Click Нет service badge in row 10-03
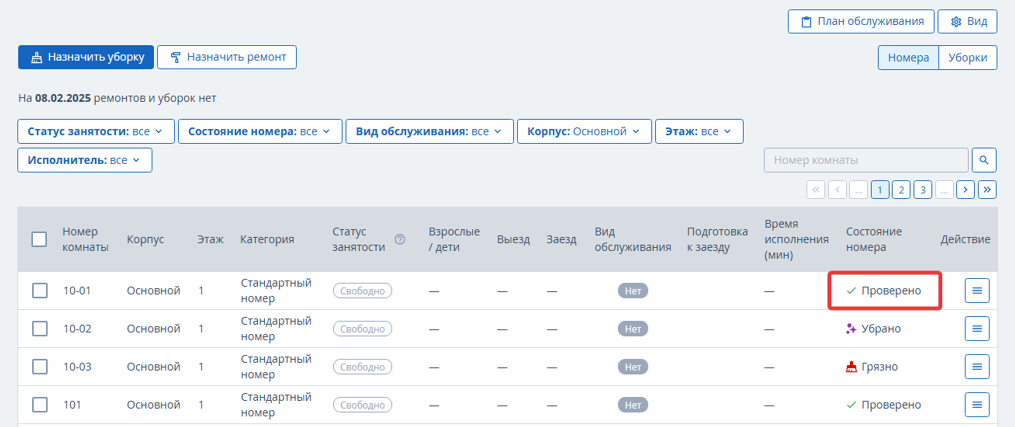Viewport: 1015px width, 427px height. (x=632, y=367)
